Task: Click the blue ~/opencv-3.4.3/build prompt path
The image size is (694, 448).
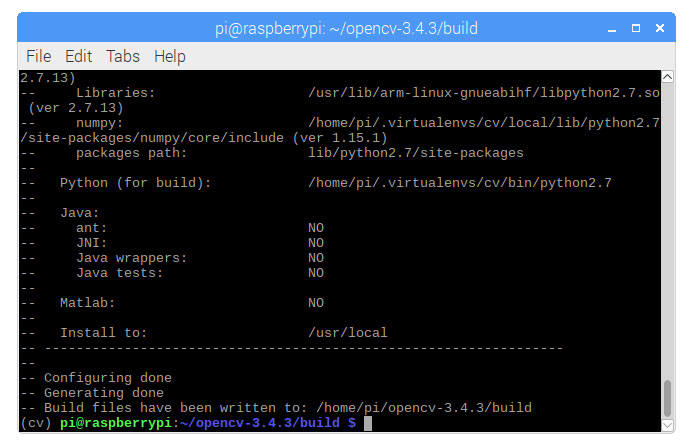Action: 260,423
